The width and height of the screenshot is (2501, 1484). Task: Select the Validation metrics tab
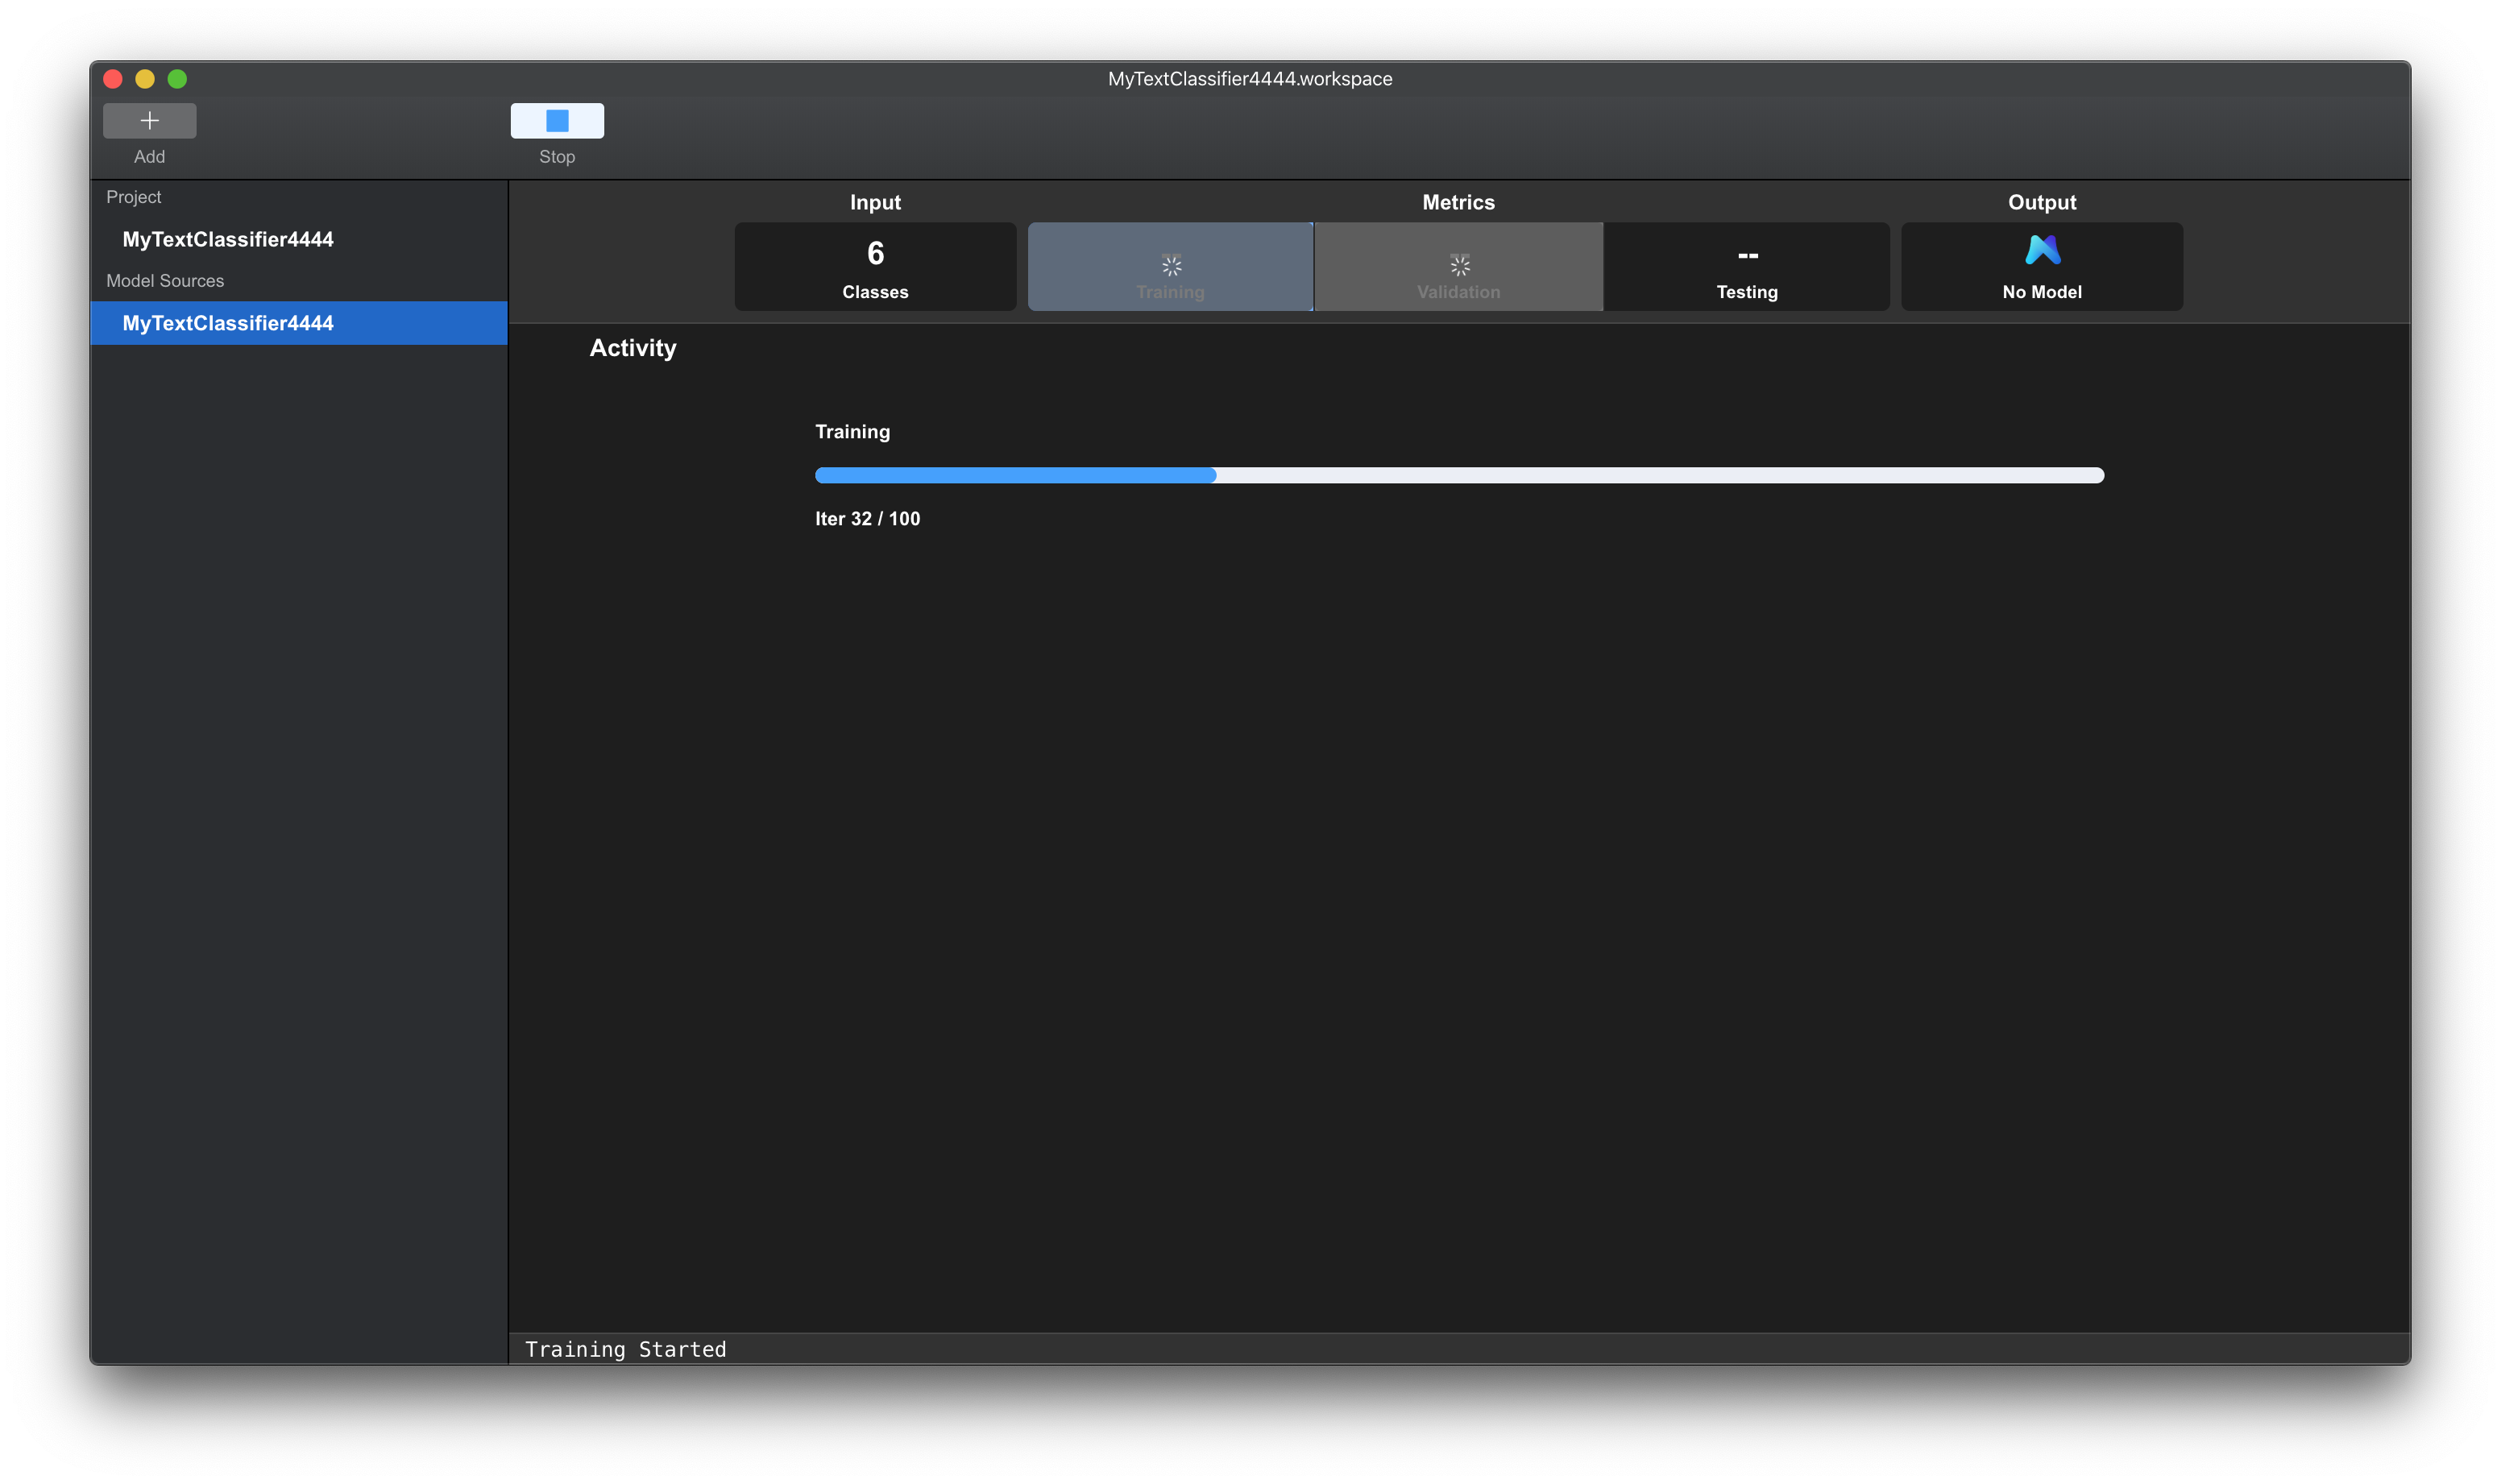(1458, 291)
